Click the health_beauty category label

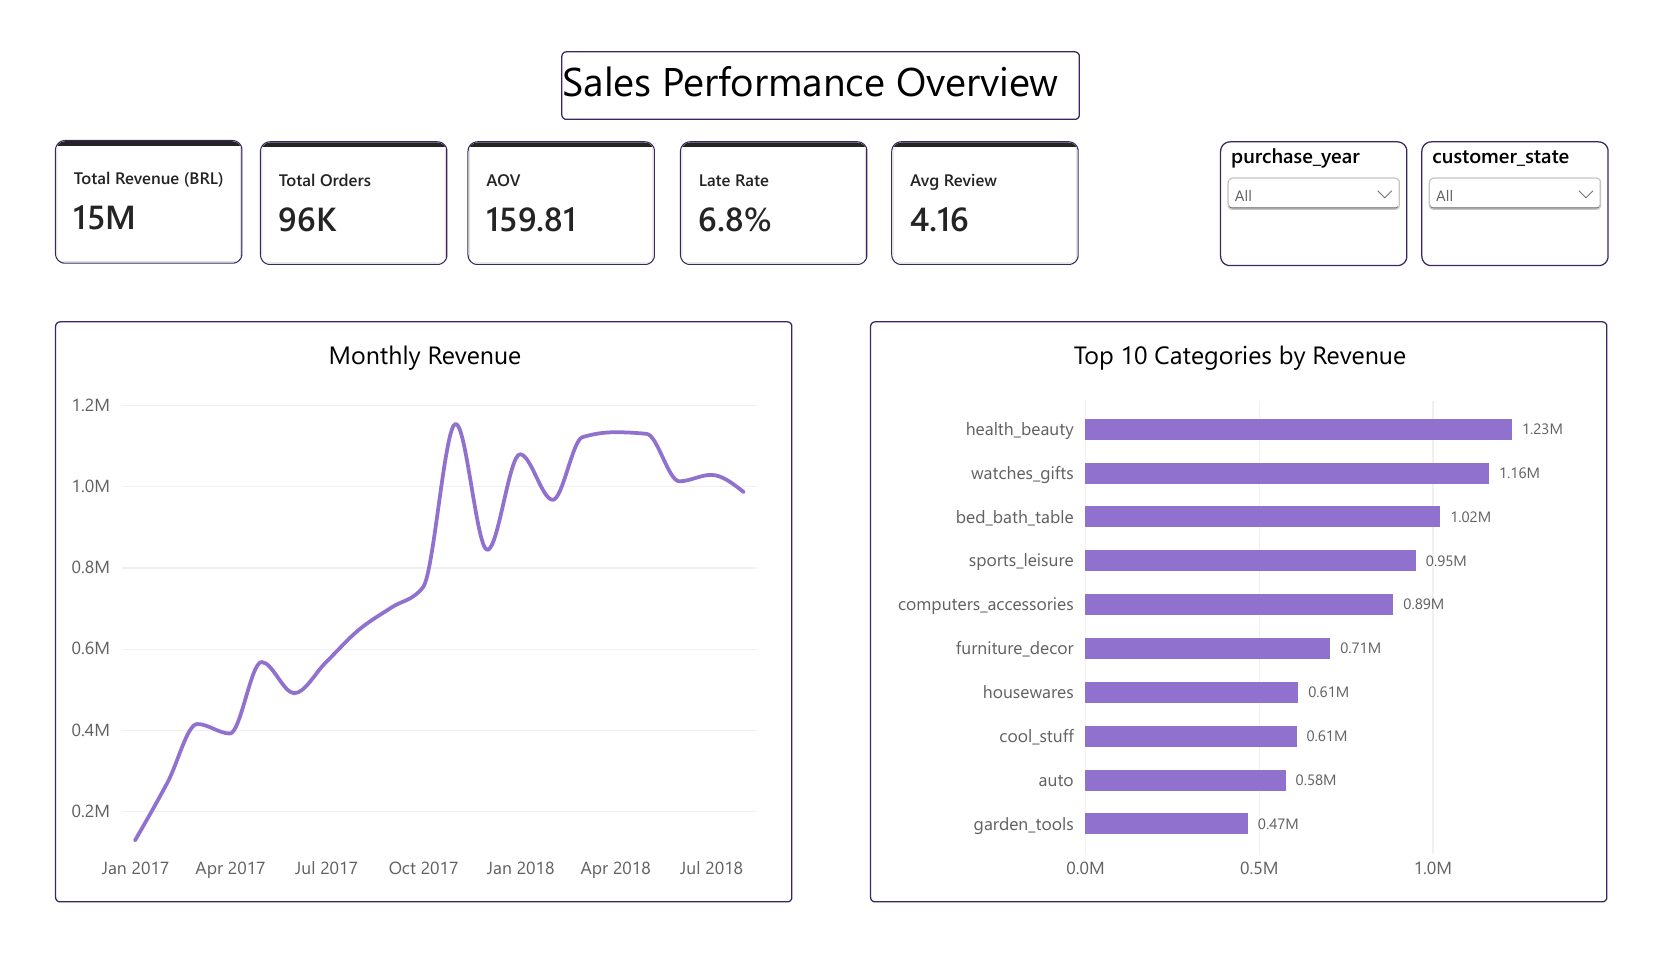1019,429
